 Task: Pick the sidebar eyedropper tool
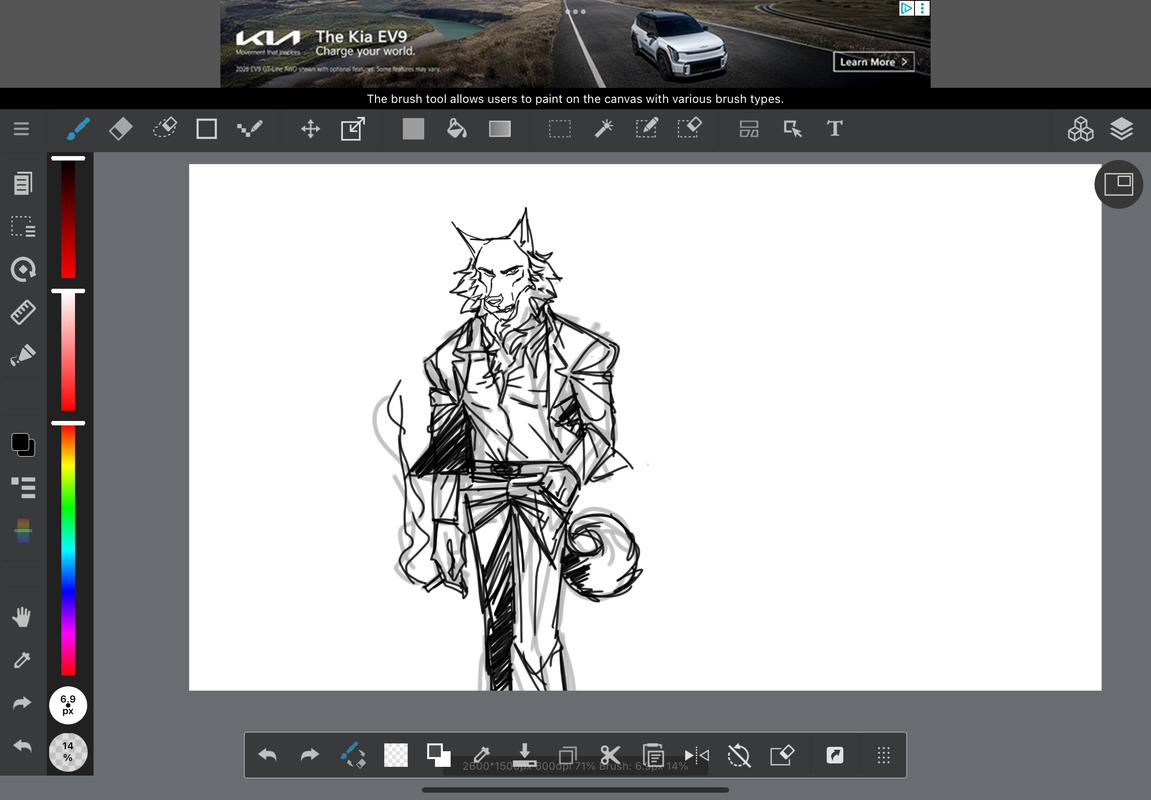[x=22, y=660]
